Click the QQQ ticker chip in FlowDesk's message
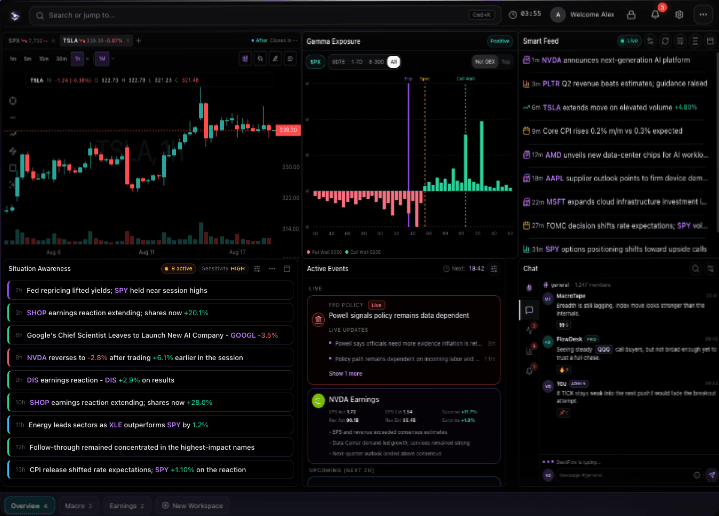 [x=603, y=350]
